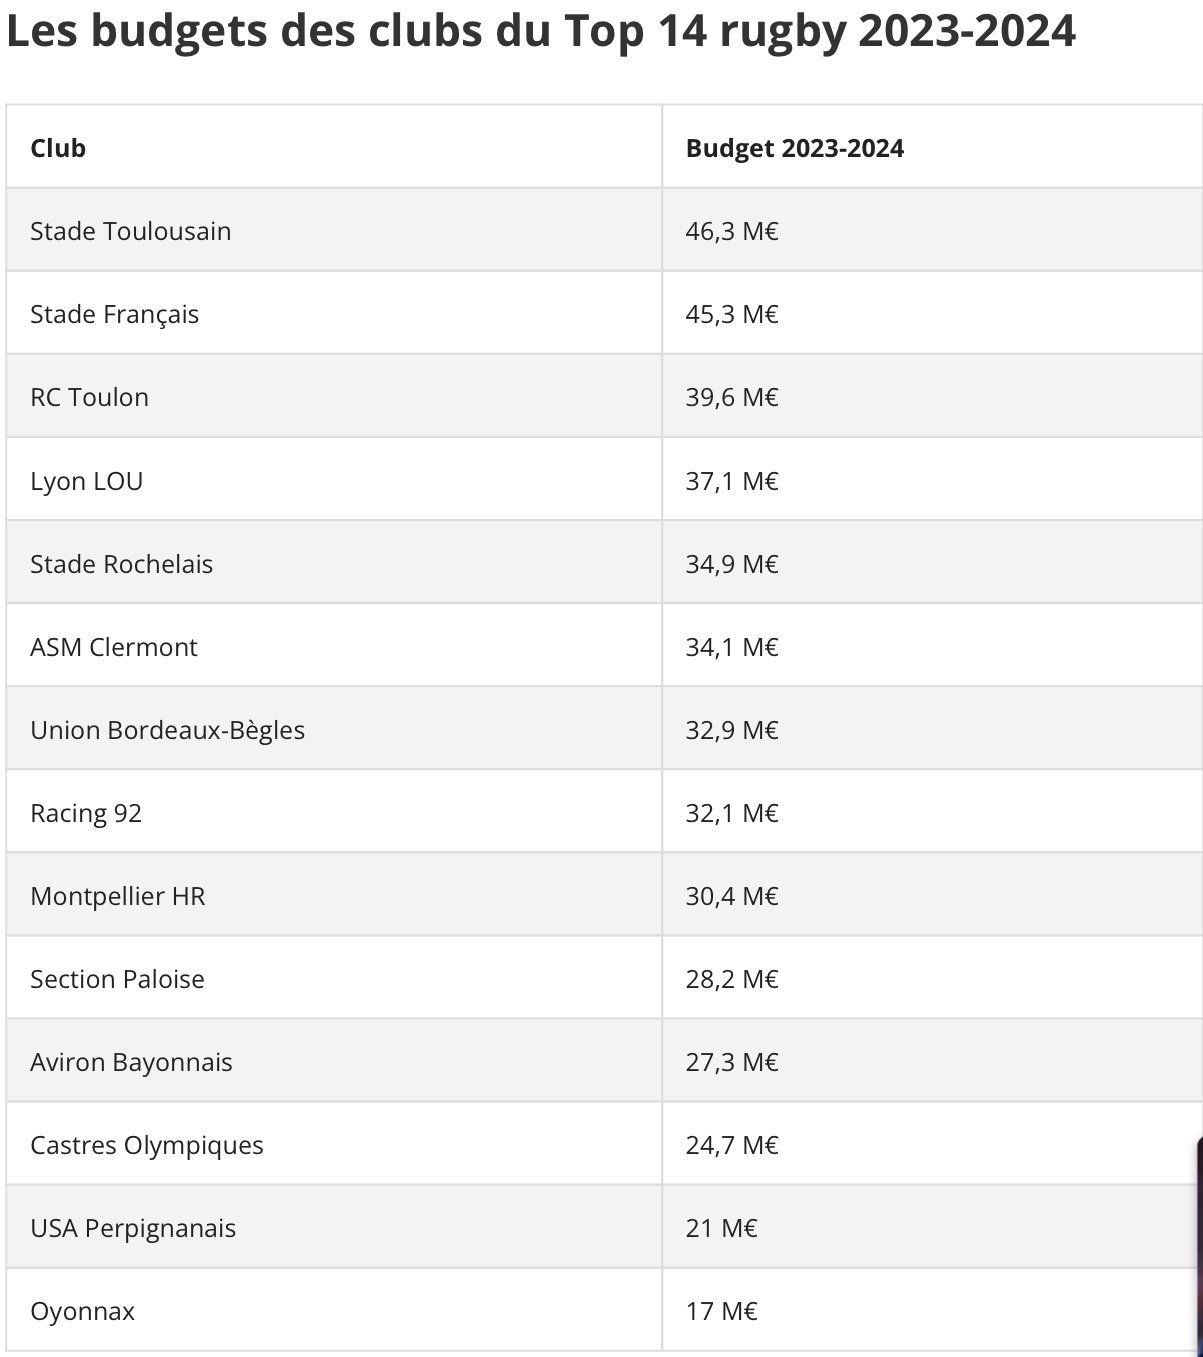Select the Stade Toulousain club name
Viewport: 1203px width, 1357px height.
(x=131, y=231)
